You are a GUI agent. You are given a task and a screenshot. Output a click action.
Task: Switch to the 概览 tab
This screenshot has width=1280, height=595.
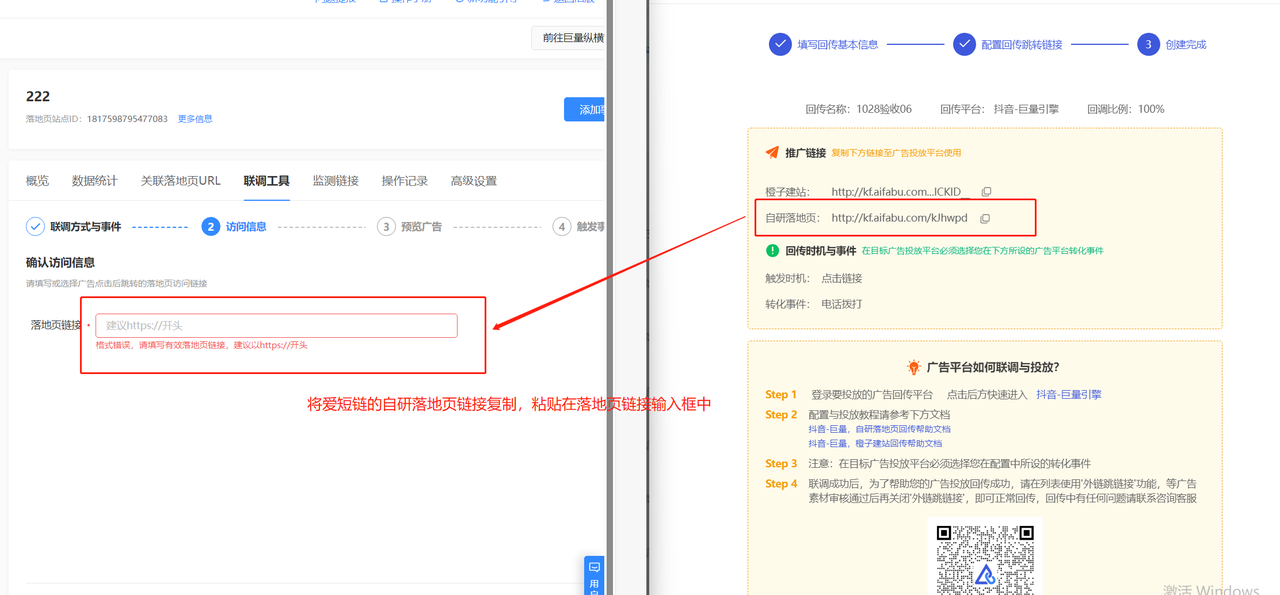point(37,181)
